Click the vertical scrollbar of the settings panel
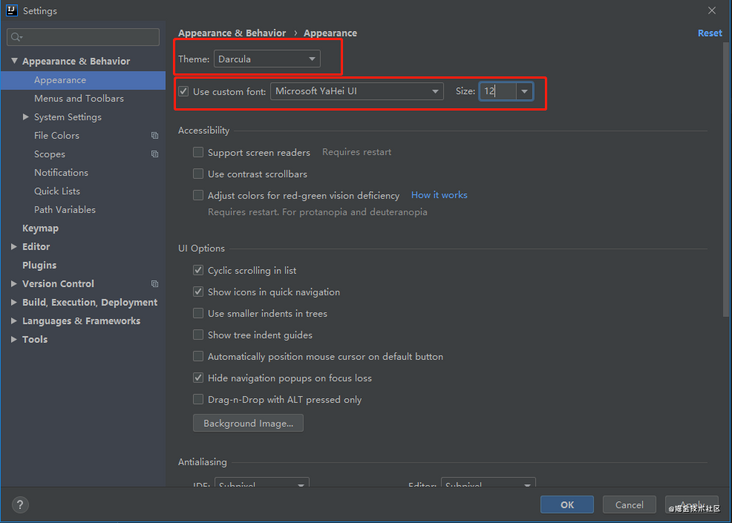Viewport: 732px width, 523px height. point(726,180)
